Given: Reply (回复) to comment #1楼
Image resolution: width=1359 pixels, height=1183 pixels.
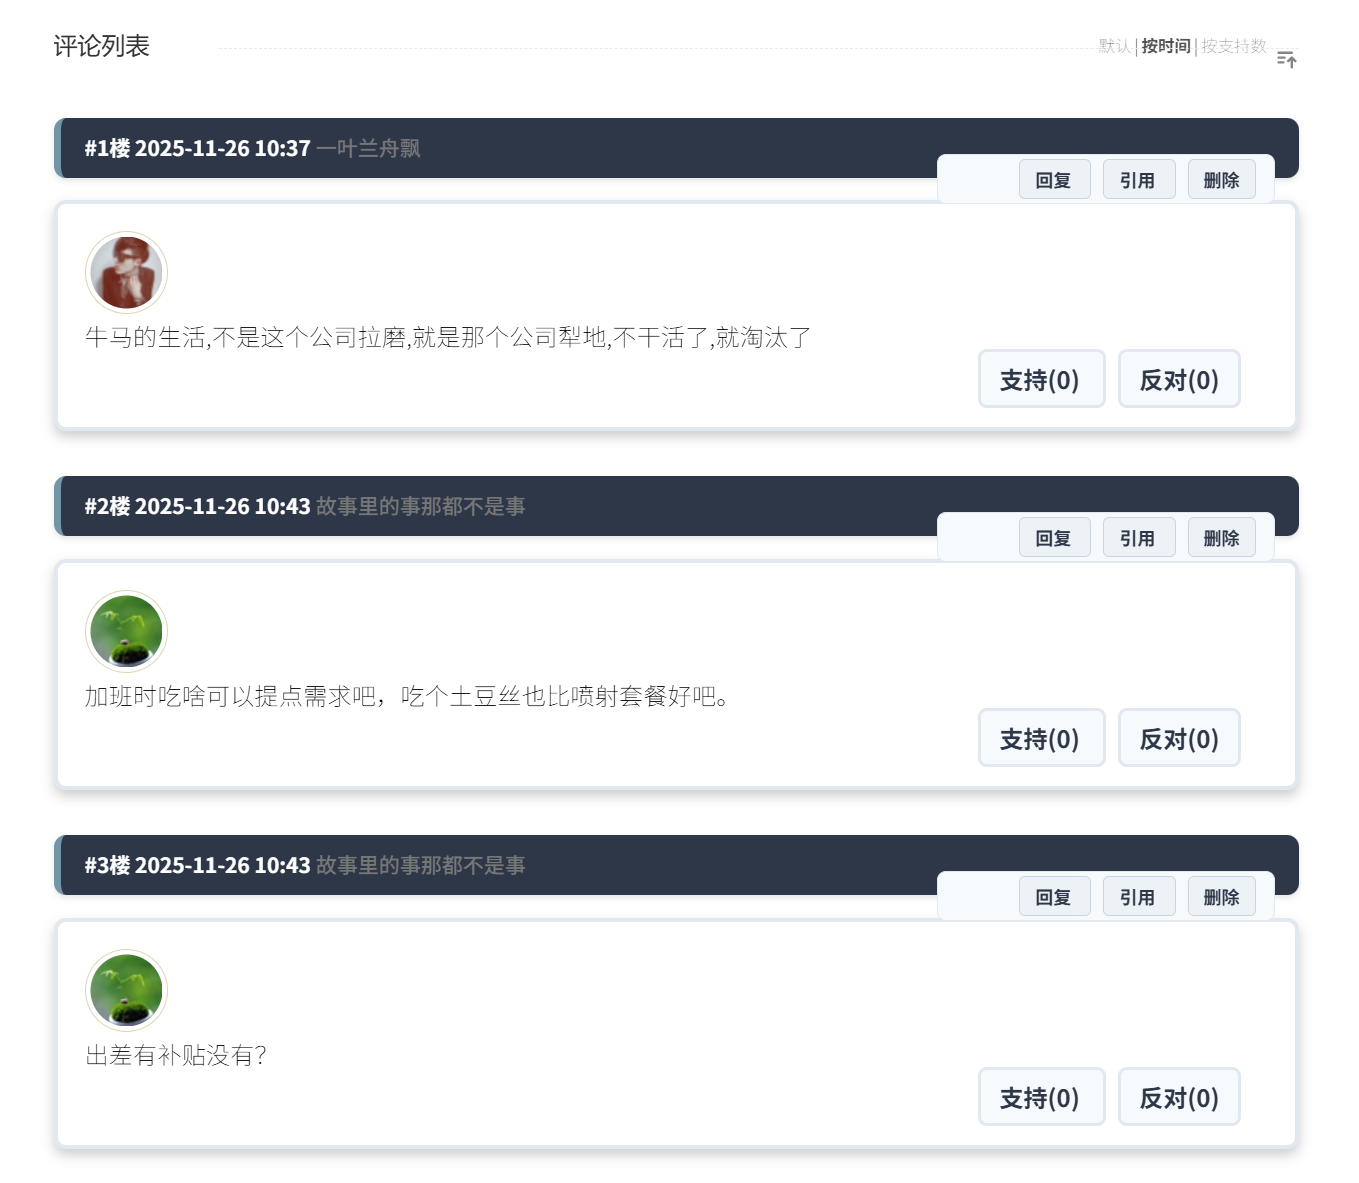Looking at the screenshot, I should [1054, 180].
